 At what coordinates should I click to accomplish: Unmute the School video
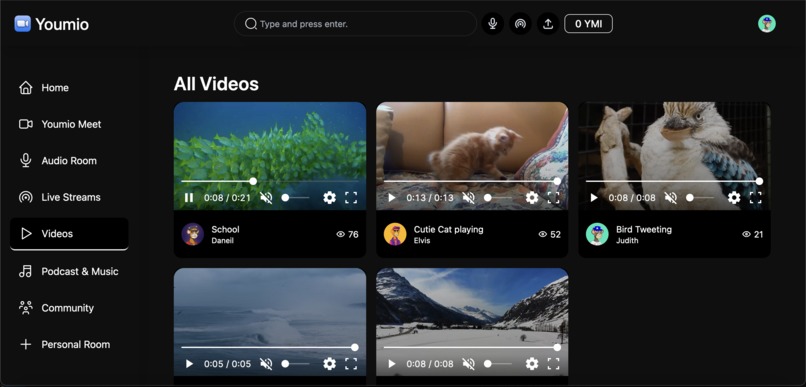(266, 198)
